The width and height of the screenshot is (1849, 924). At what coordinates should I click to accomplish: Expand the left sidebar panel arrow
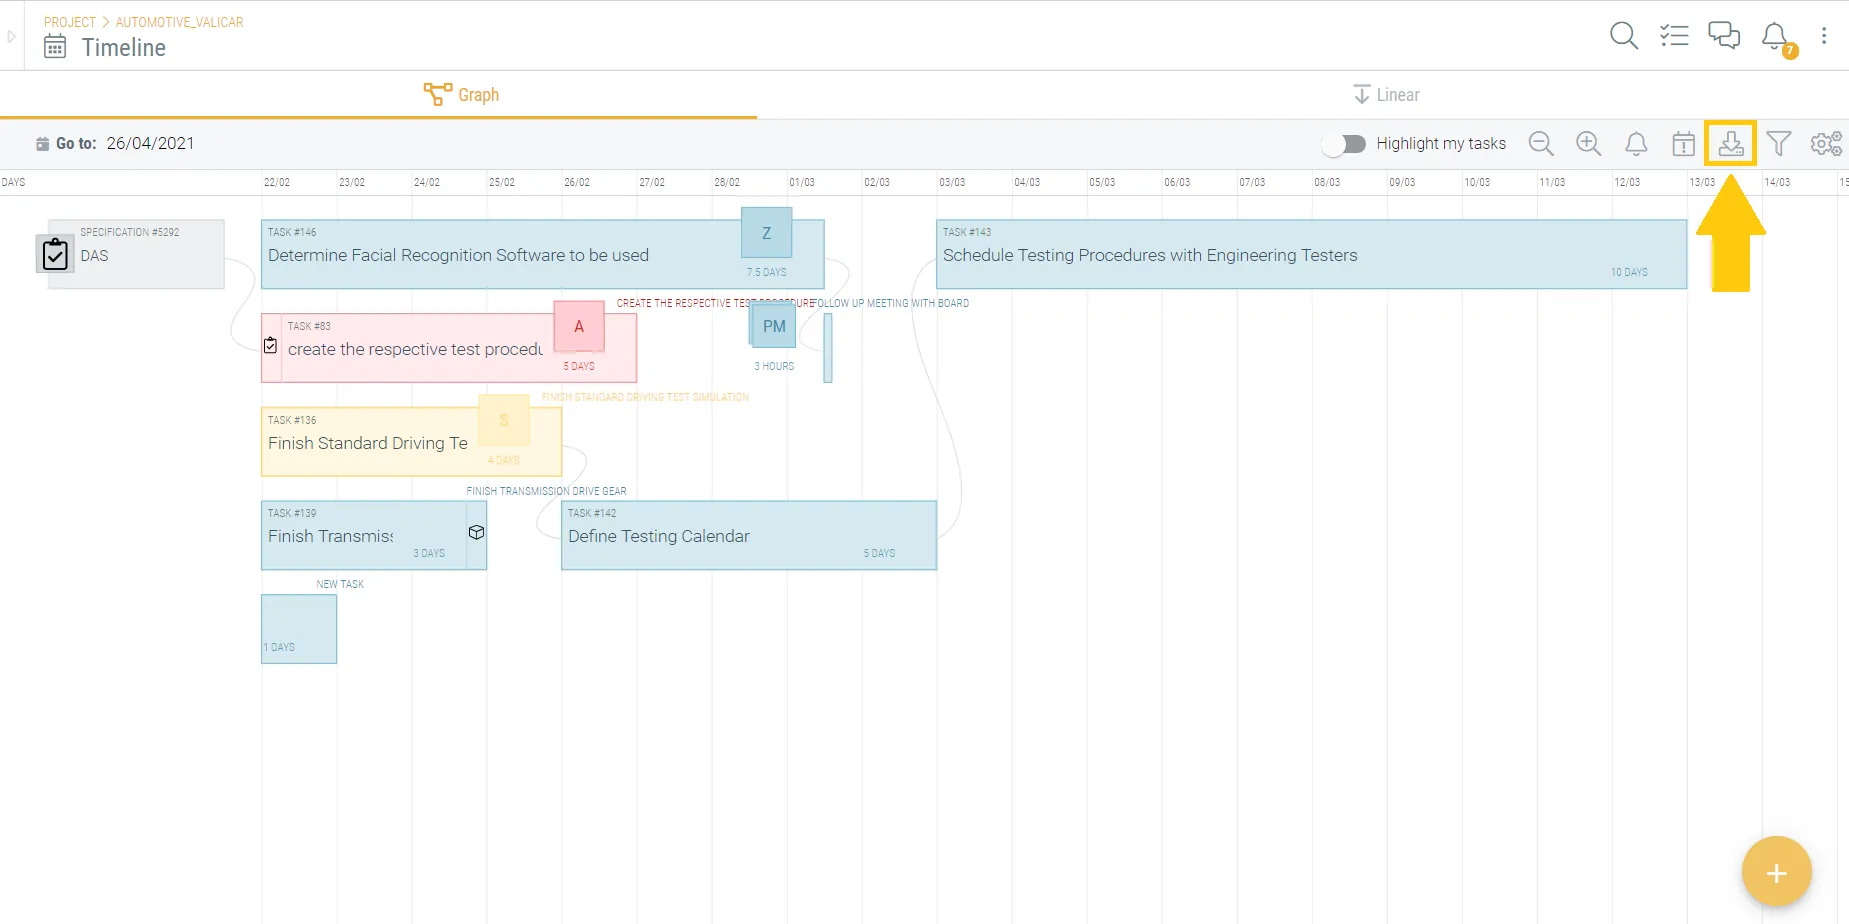[x=11, y=34]
